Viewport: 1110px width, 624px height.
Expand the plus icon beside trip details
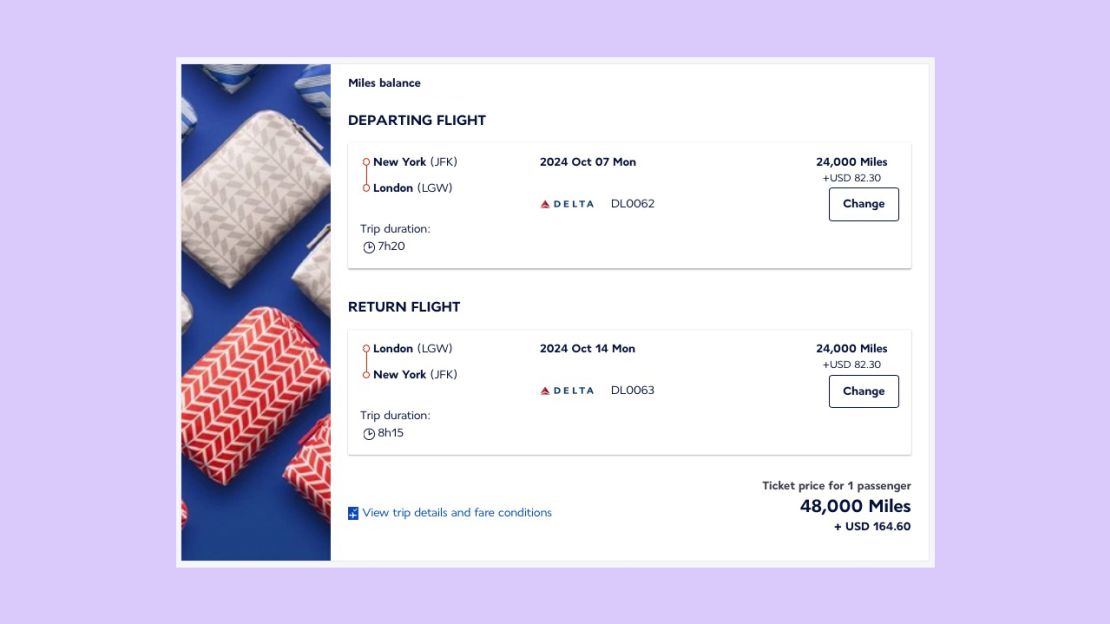click(353, 514)
